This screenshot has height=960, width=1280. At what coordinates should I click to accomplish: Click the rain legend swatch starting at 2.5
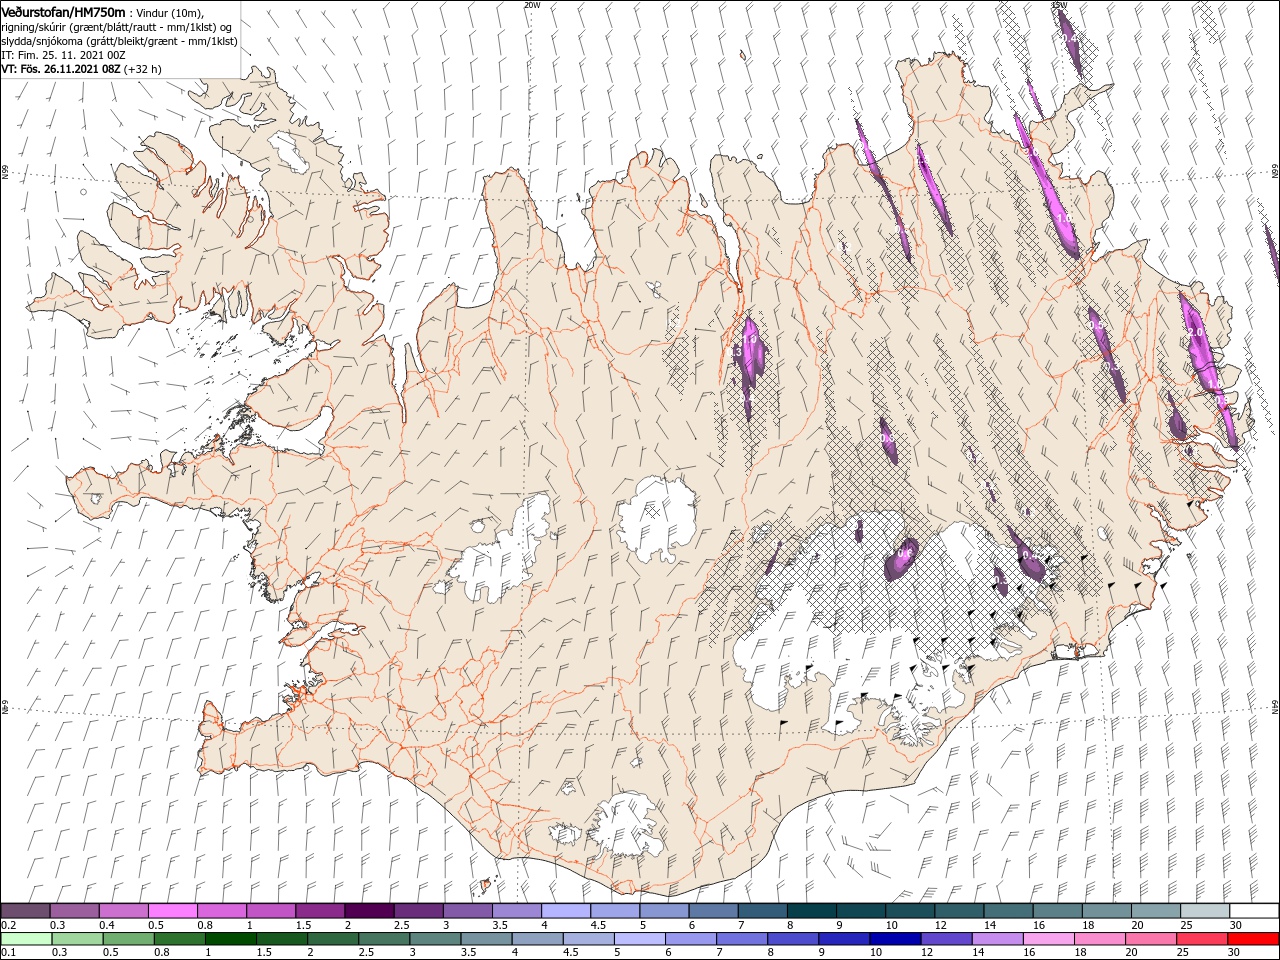click(383, 939)
